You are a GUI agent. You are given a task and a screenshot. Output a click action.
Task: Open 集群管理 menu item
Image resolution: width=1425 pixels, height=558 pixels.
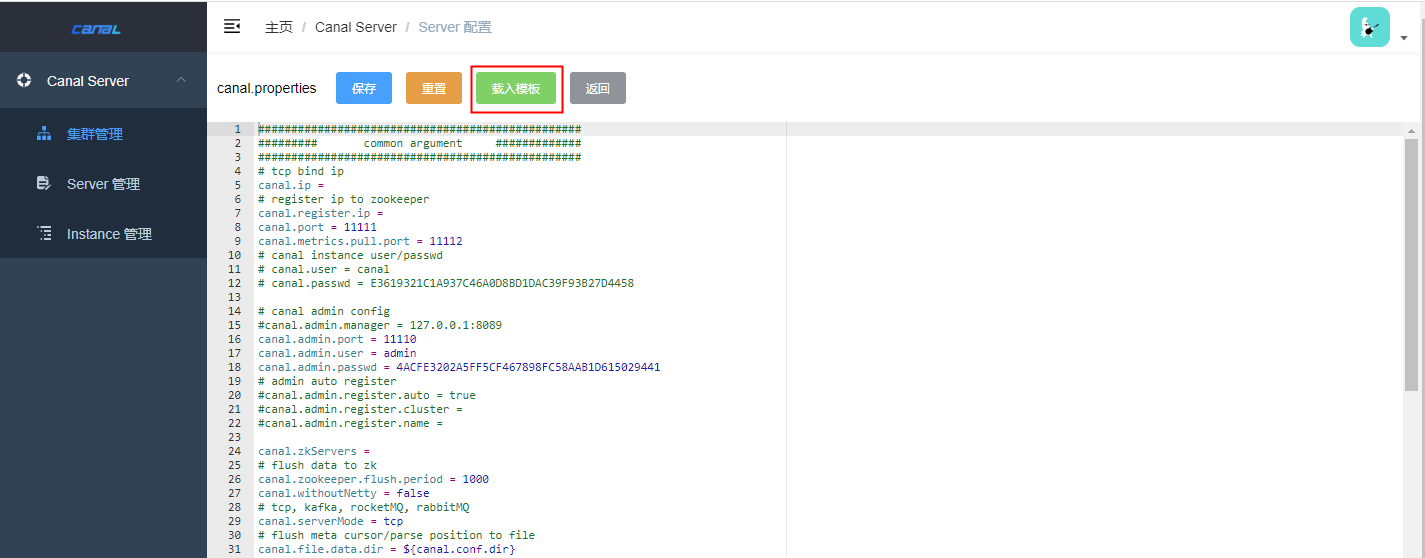click(95, 134)
